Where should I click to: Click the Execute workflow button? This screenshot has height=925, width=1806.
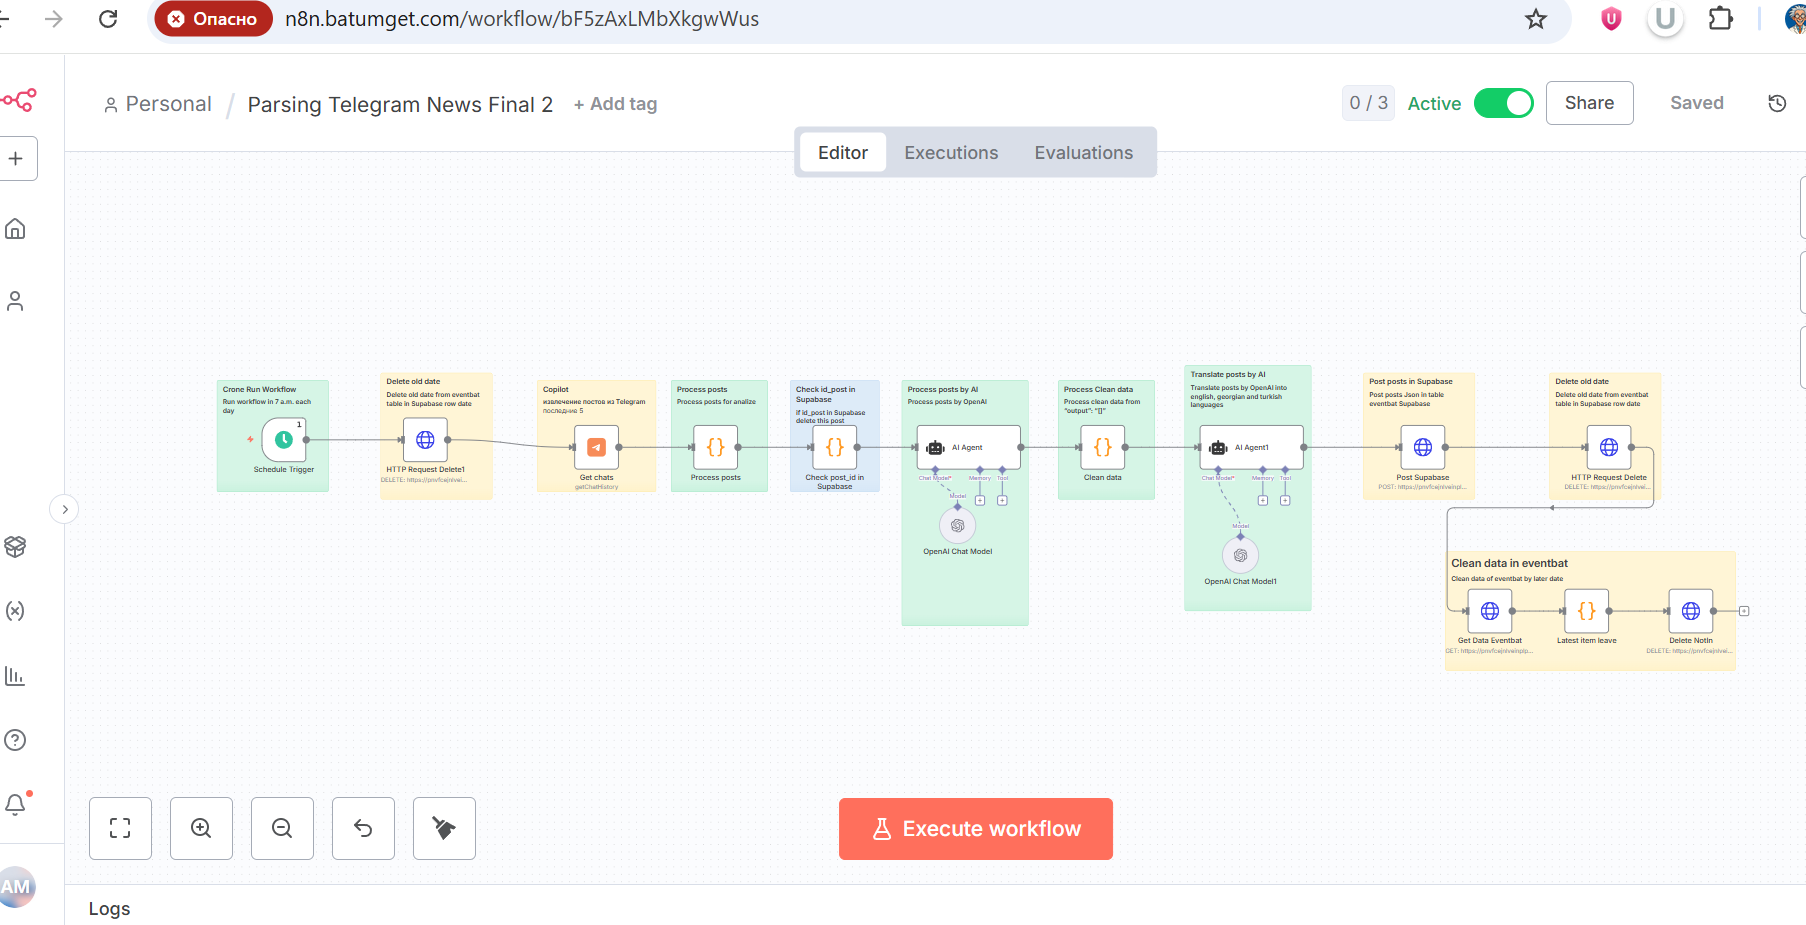tap(976, 829)
